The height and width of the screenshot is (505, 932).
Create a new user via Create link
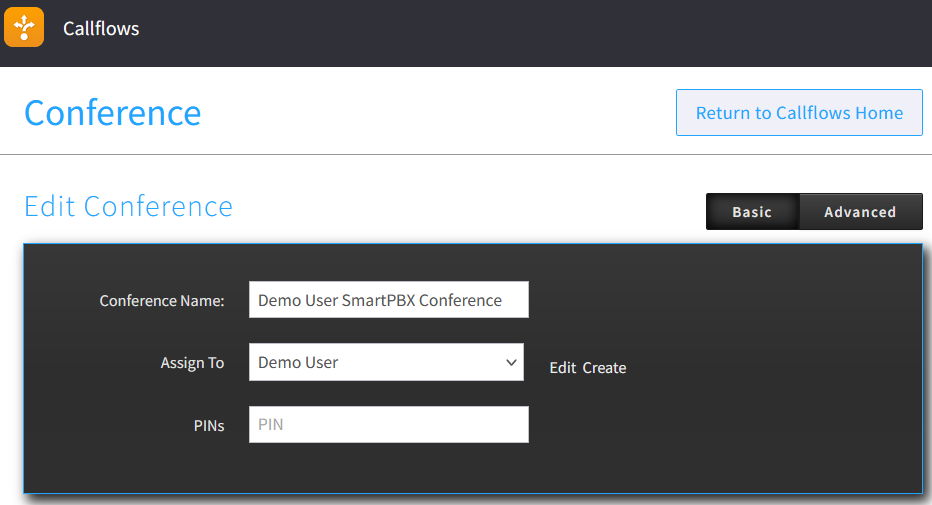(604, 368)
